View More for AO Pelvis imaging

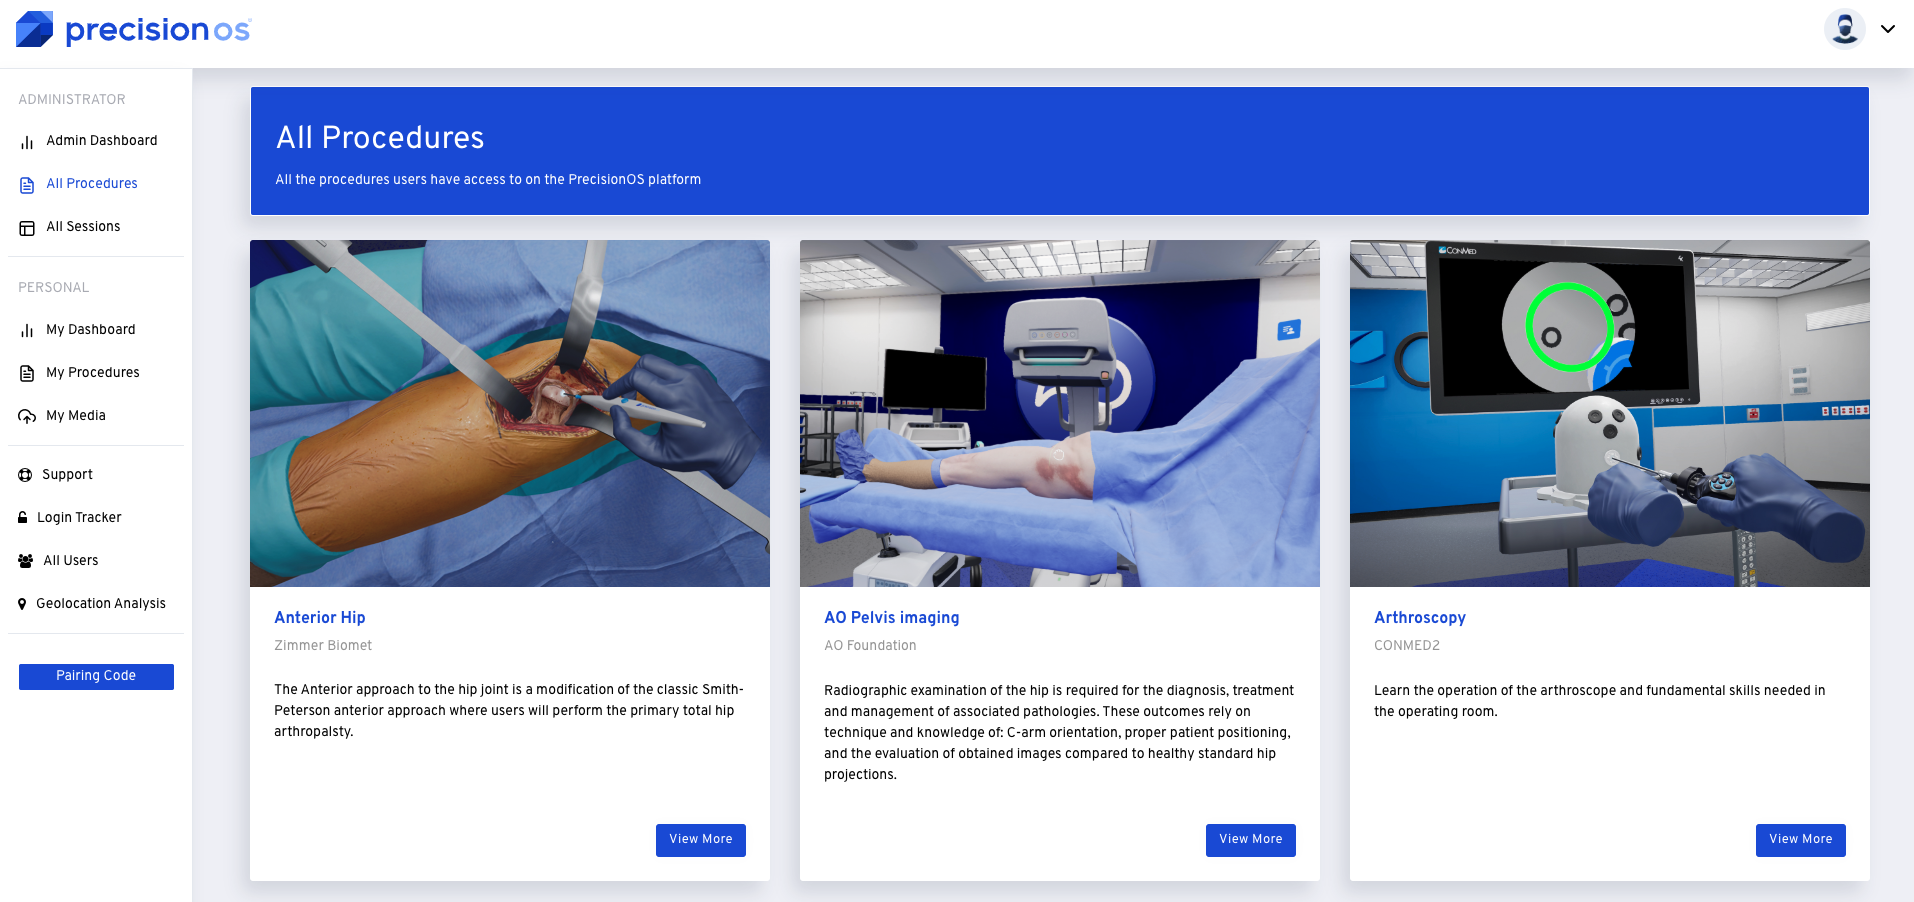pos(1250,840)
